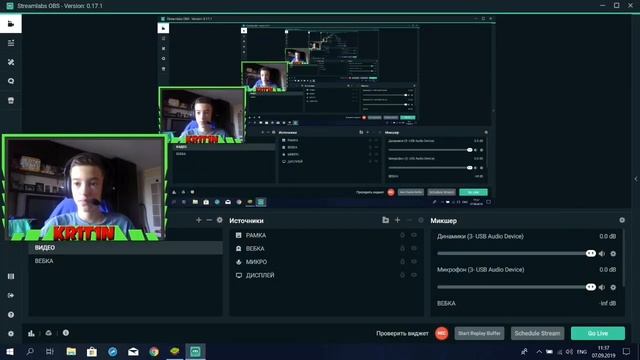
Task: Open settings gear for Микрофон audio
Action: (613, 287)
